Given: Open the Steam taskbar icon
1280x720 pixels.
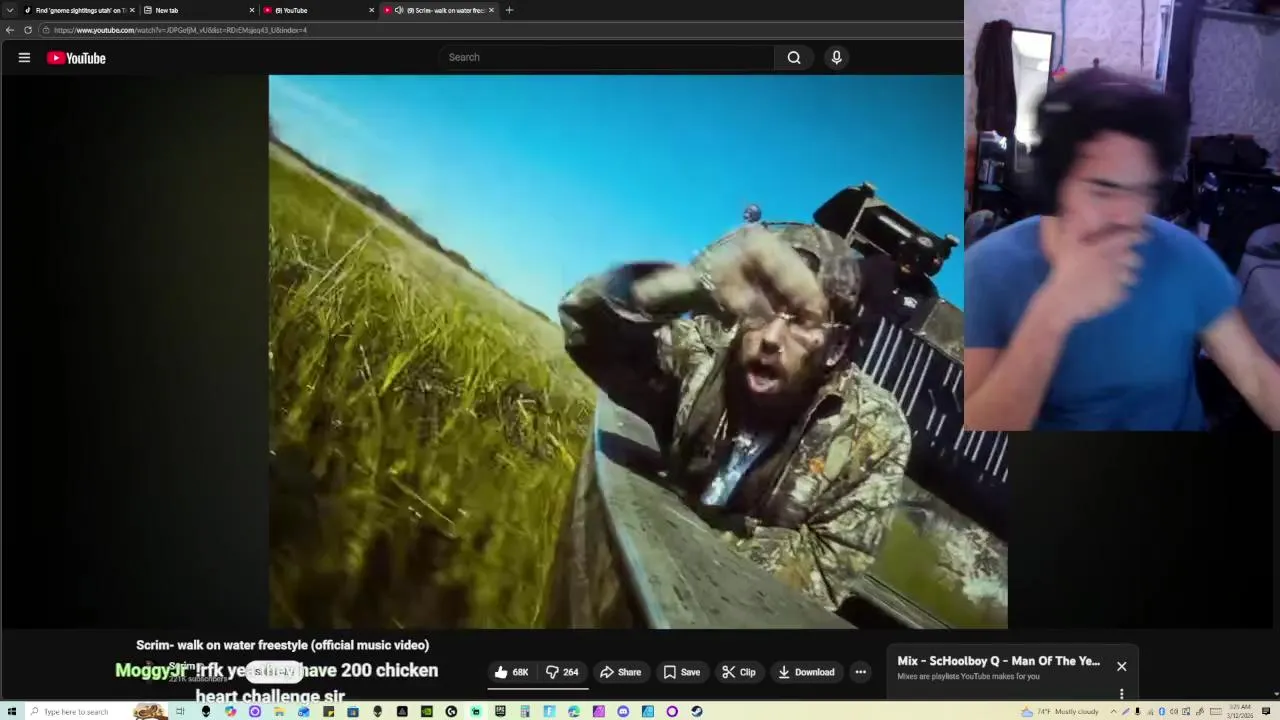Looking at the screenshot, I should pos(696,711).
